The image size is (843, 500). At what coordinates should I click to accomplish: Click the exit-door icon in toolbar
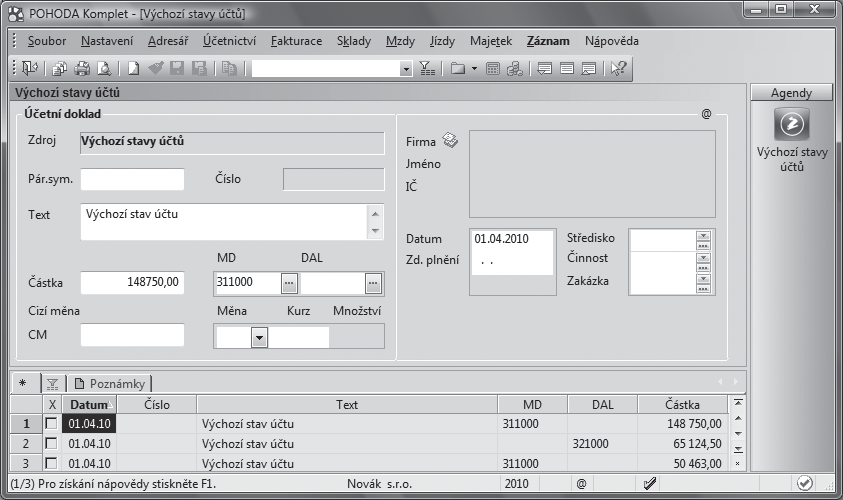(30, 68)
